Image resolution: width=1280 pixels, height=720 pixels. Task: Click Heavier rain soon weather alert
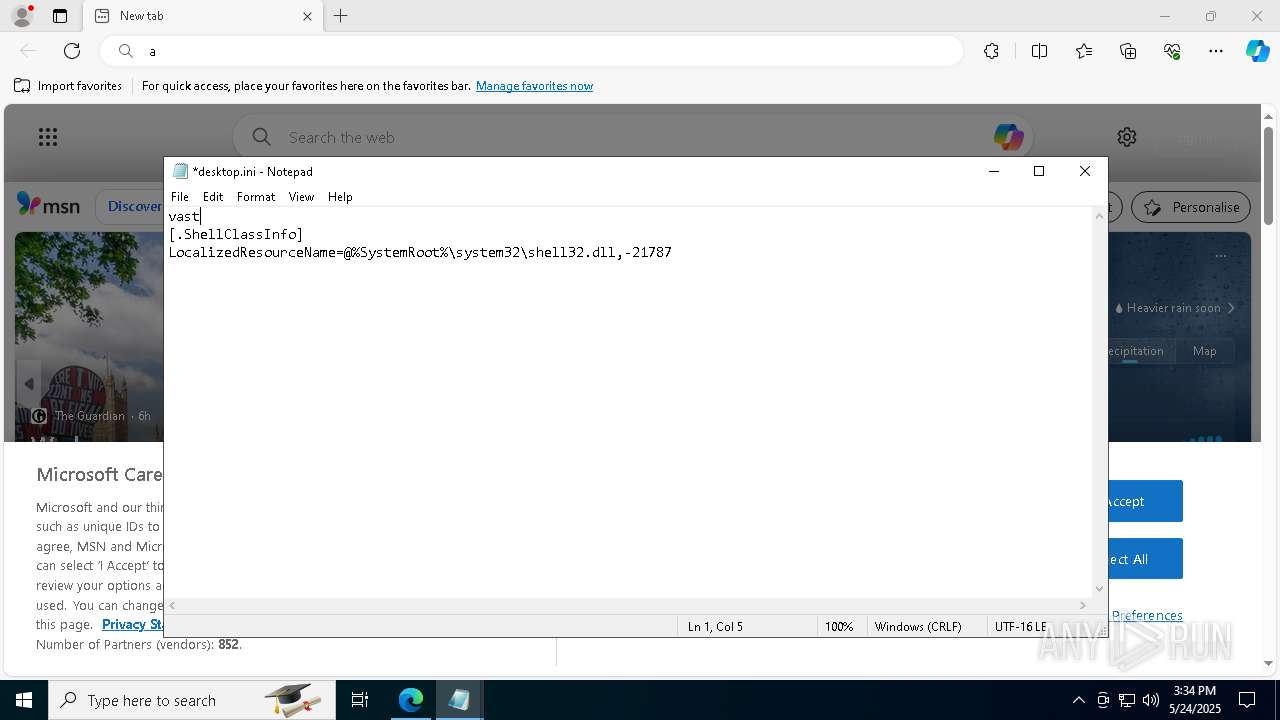pyautogui.click(x=1174, y=308)
